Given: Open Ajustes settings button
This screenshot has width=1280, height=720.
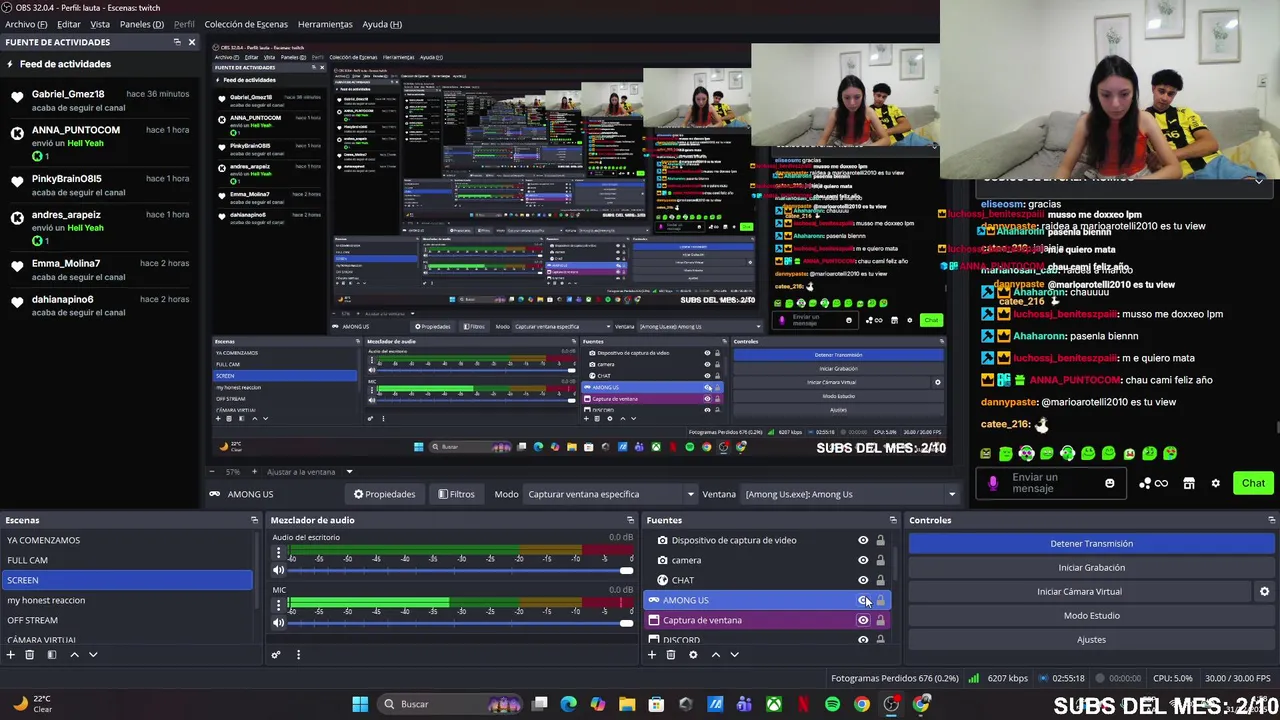Looking at the screenshot, I should [x=1091, y=639].
